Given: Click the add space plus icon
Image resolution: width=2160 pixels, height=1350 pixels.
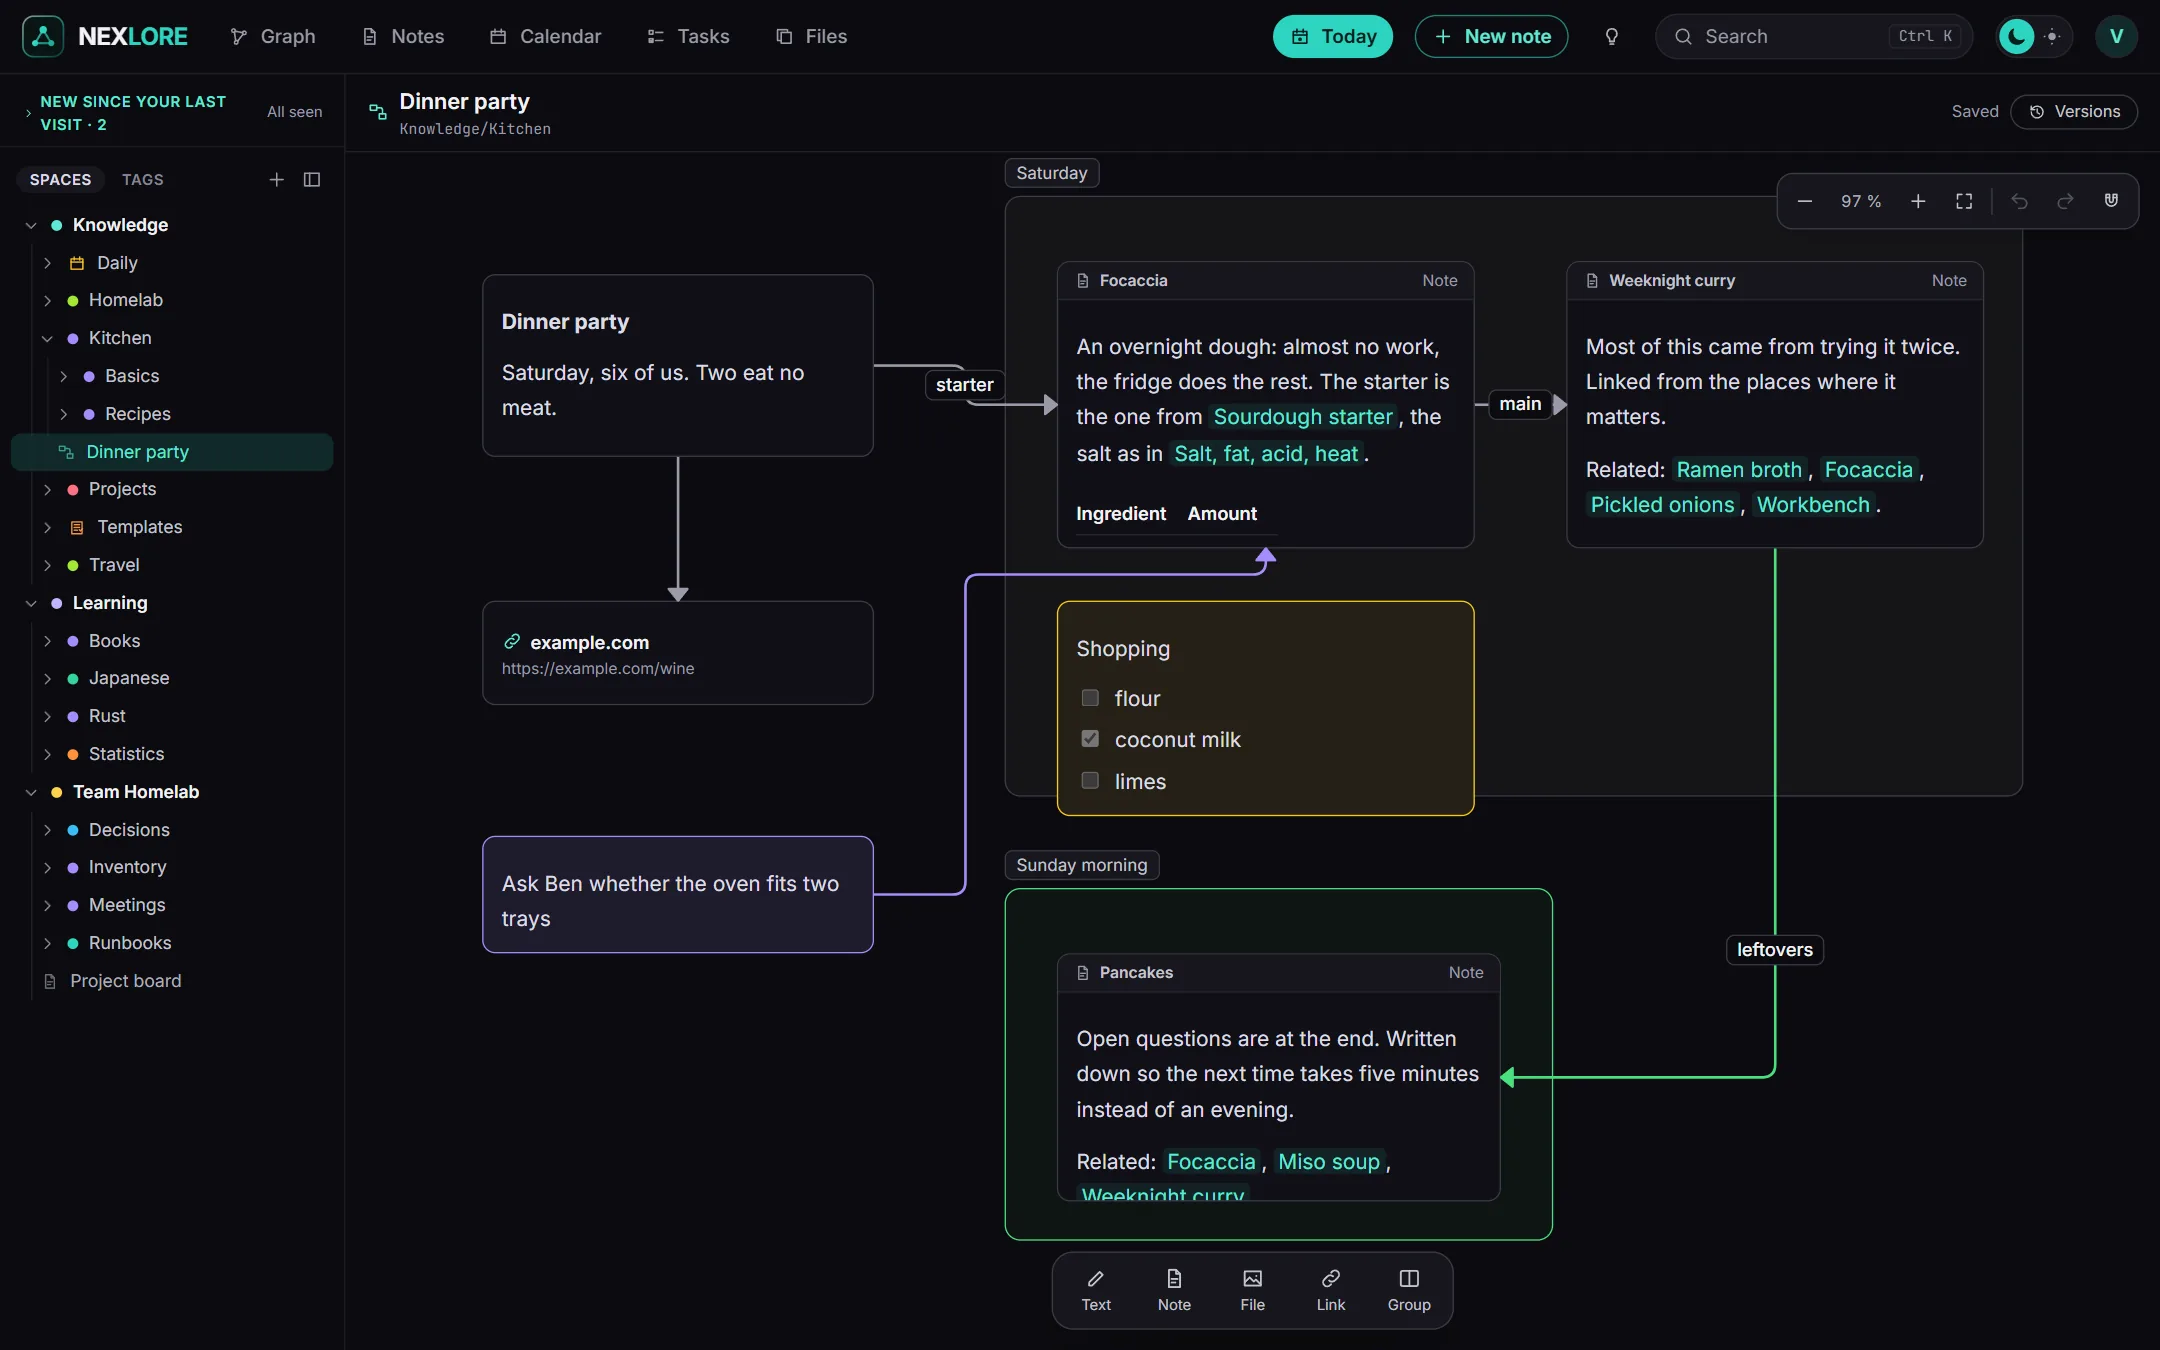Looking at the screenshot, I should coord(277,179).
